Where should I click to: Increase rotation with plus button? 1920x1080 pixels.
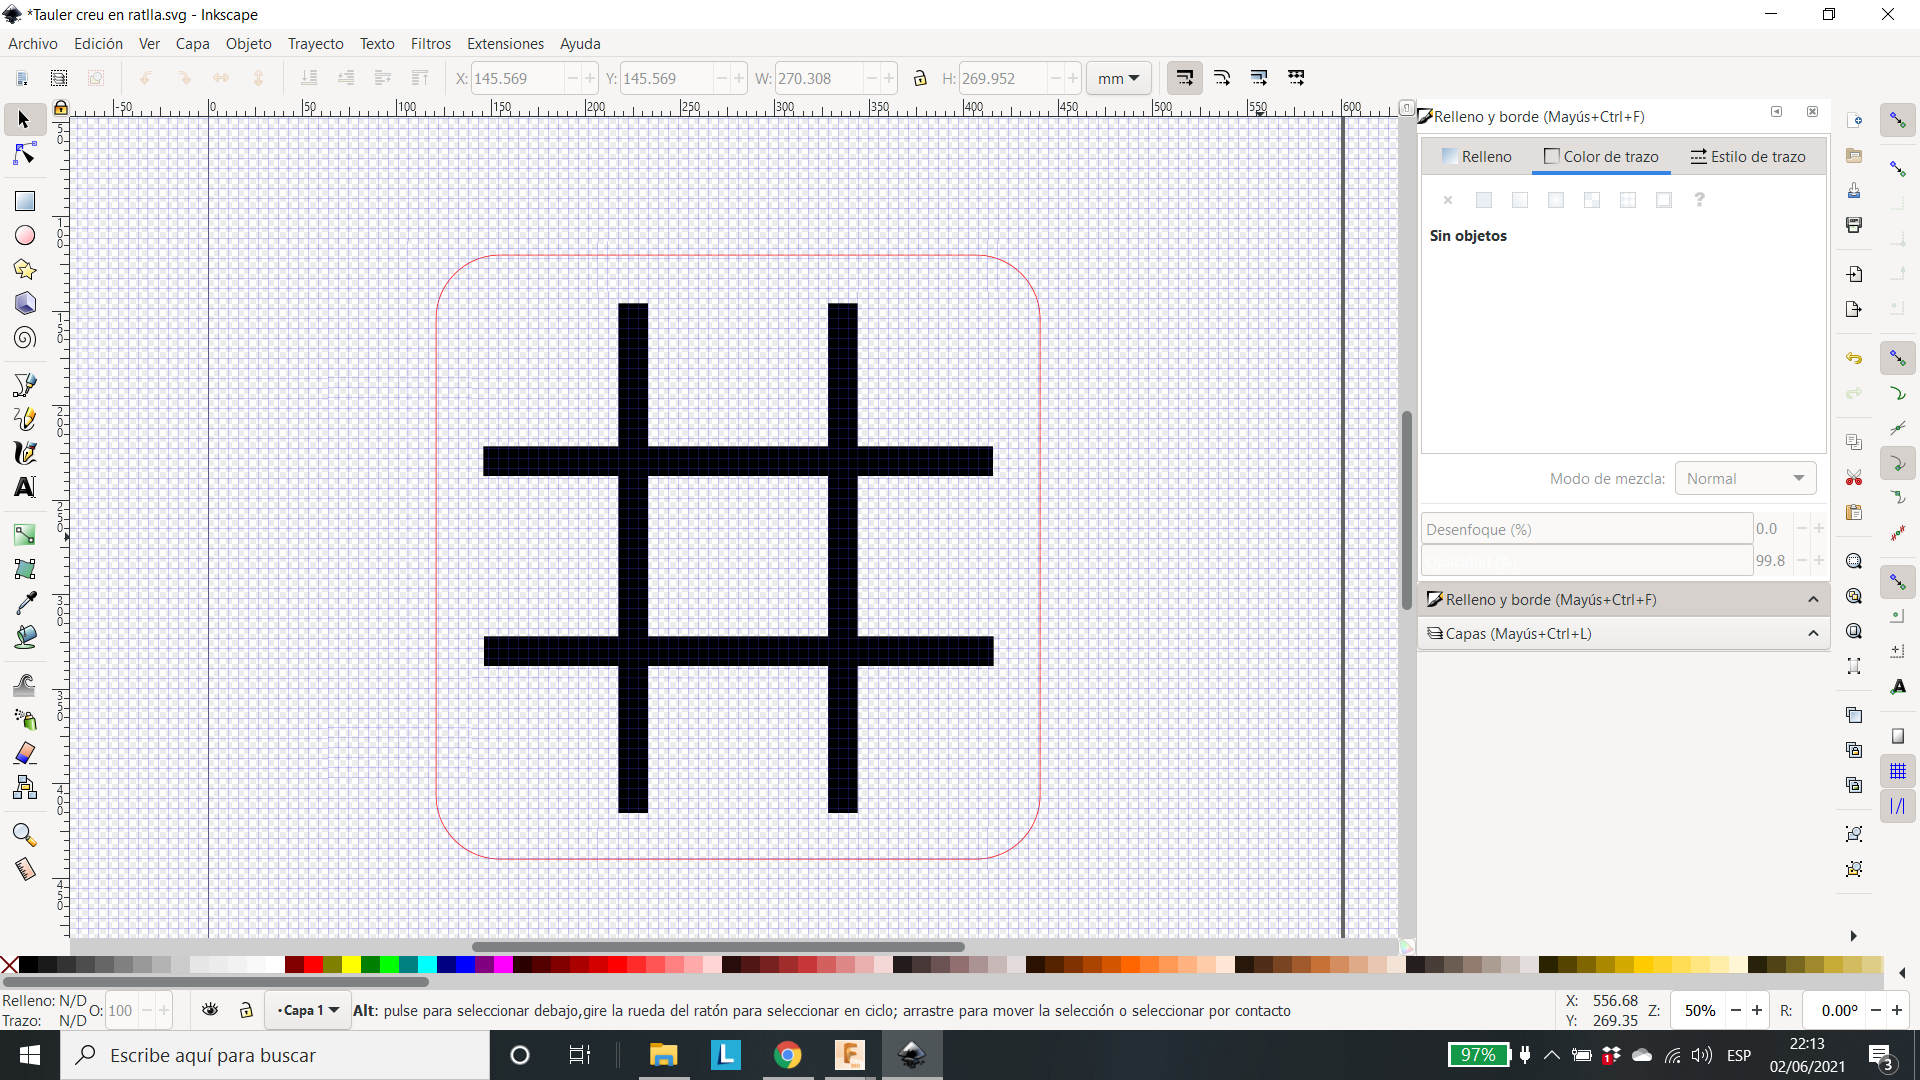coord(1897,1010)
